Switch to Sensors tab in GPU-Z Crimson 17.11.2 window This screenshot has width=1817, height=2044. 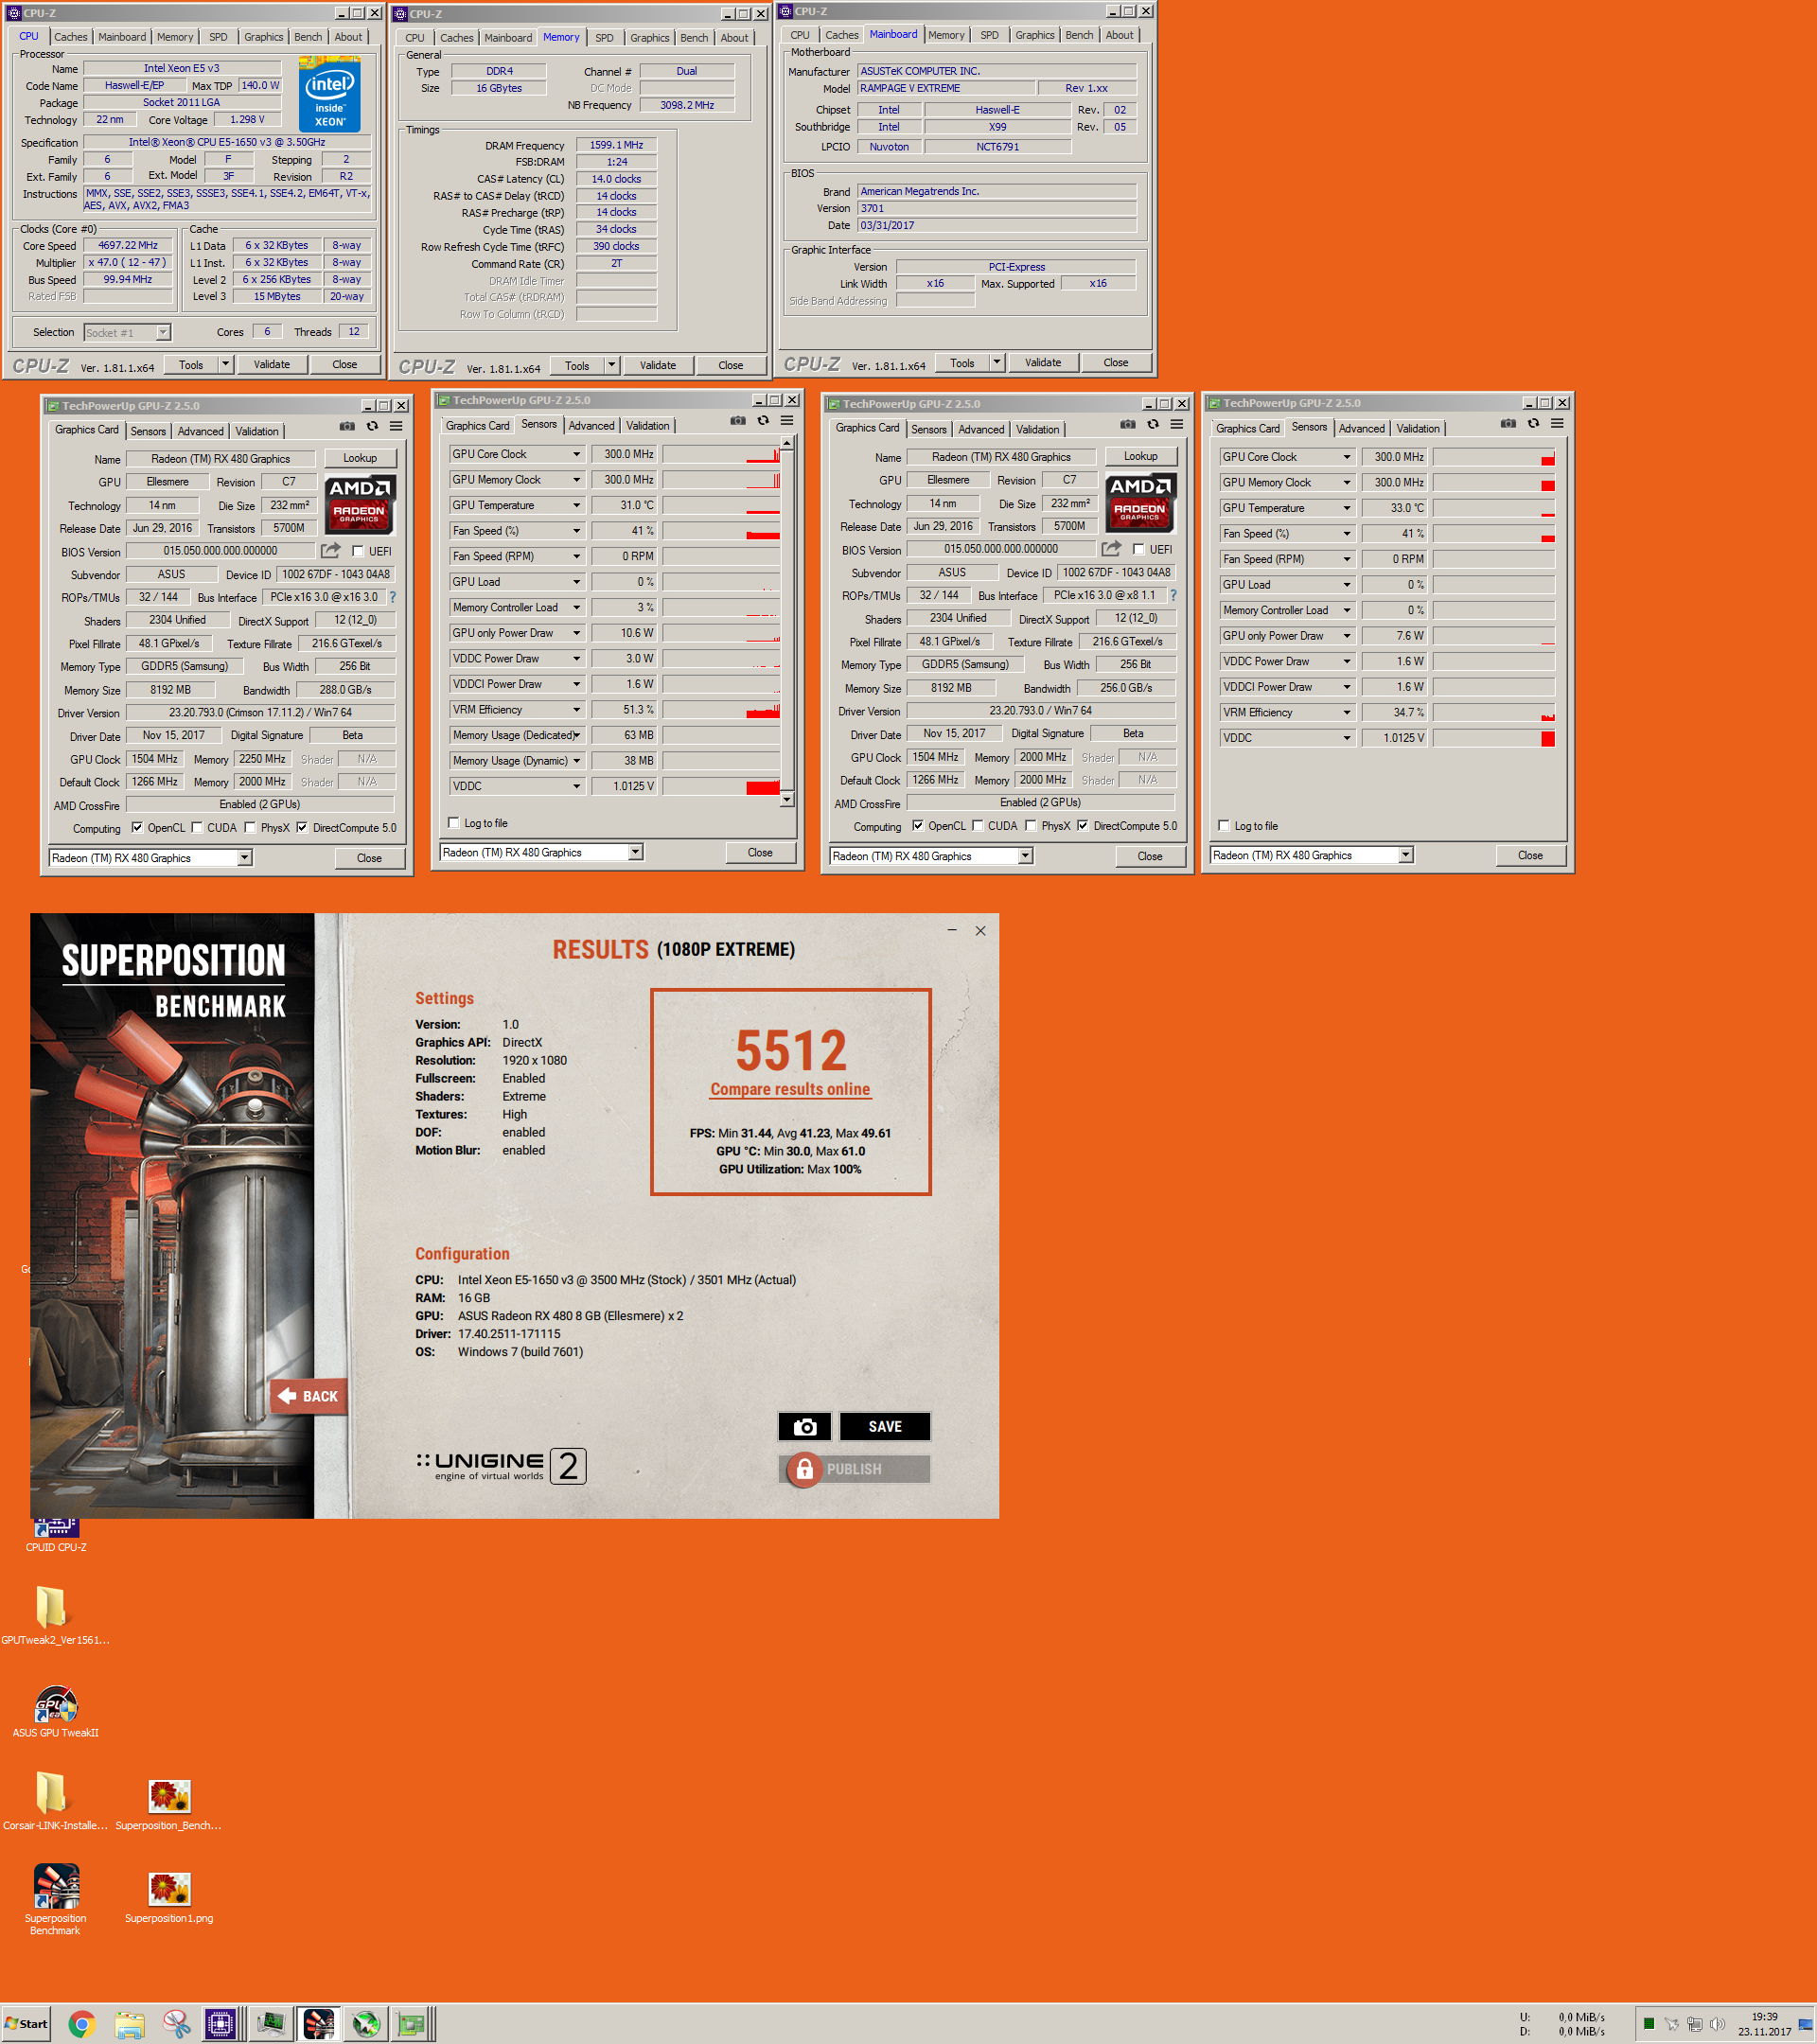click(x=148, y=431)
